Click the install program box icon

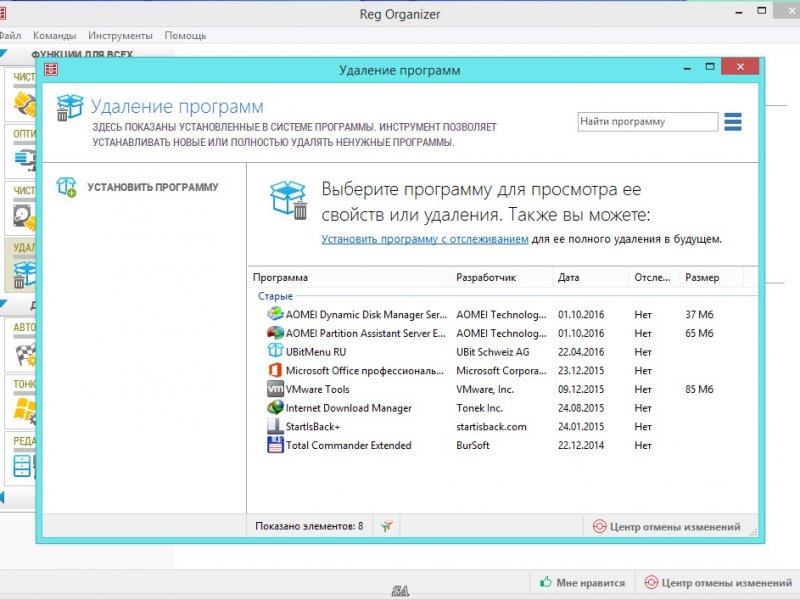pyautogui.click(x=66, y=187)
